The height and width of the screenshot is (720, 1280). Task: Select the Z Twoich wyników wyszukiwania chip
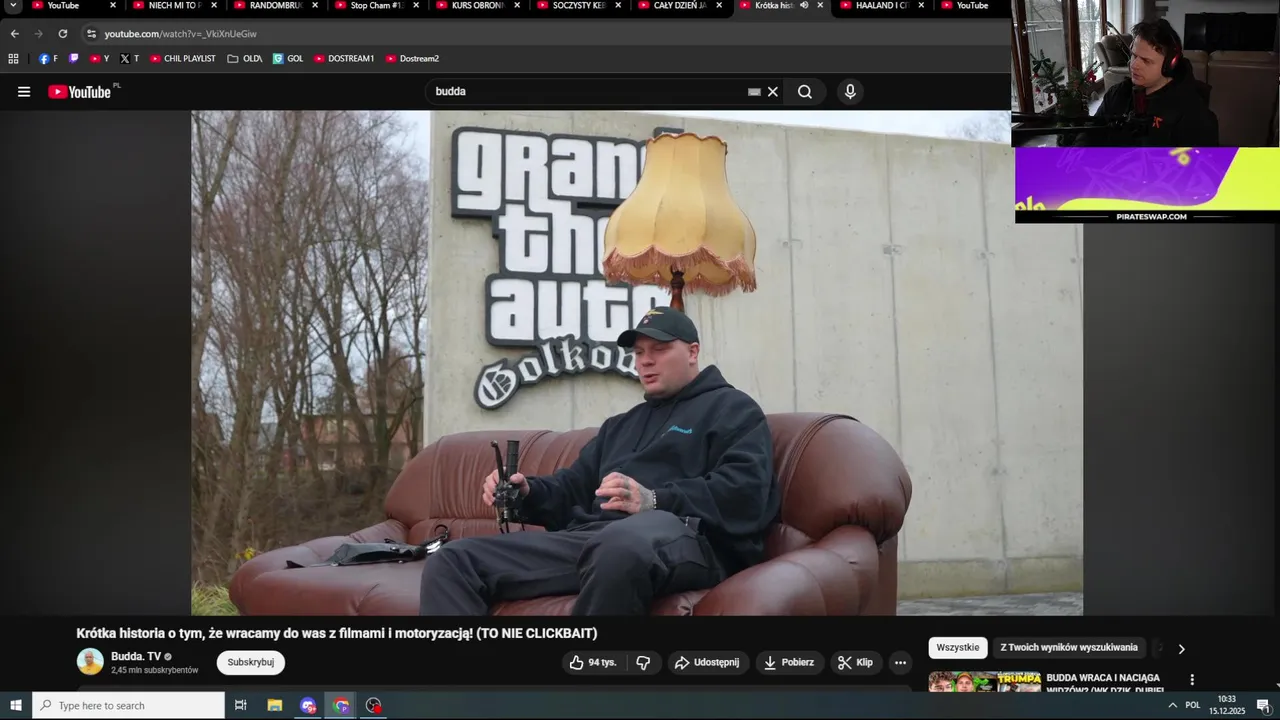tap(1069, 648)
